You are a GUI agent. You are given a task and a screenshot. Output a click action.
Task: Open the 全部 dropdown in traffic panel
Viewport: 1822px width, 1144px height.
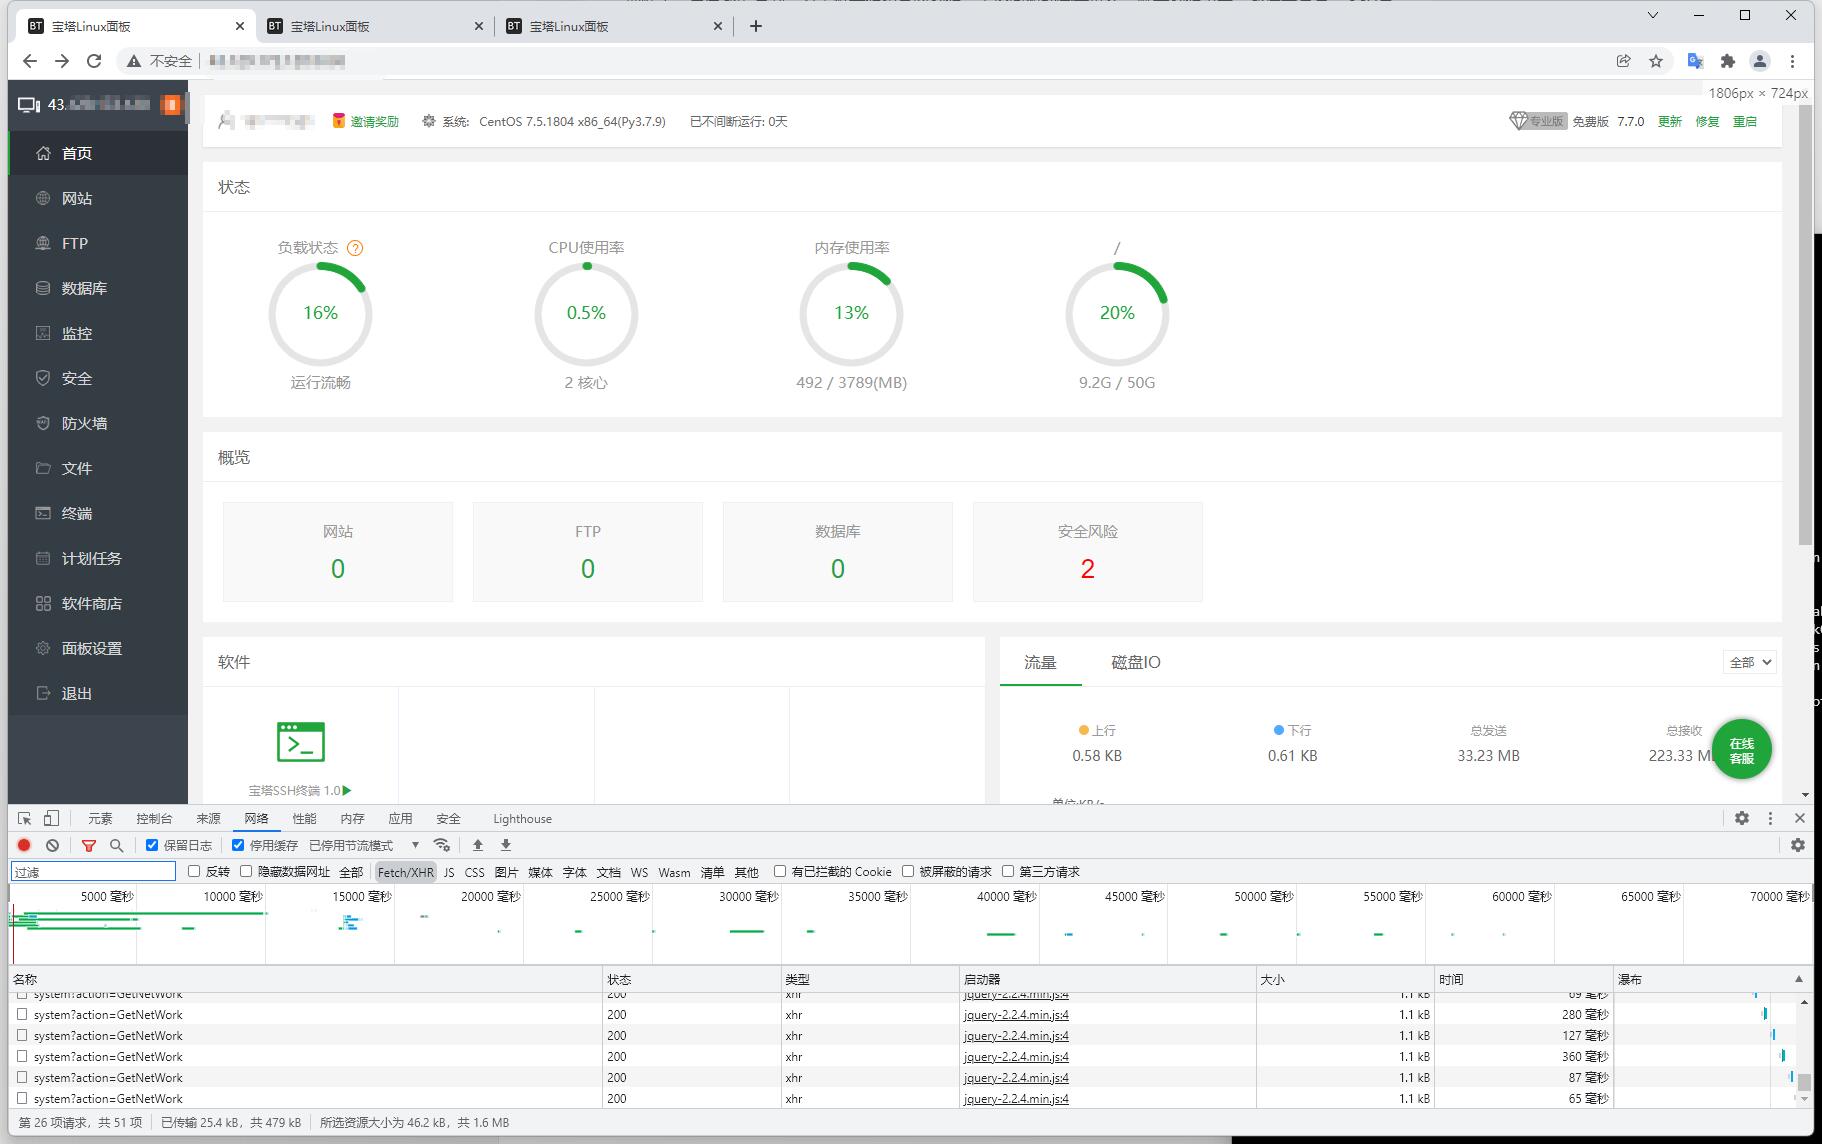tap(1750, 662)
